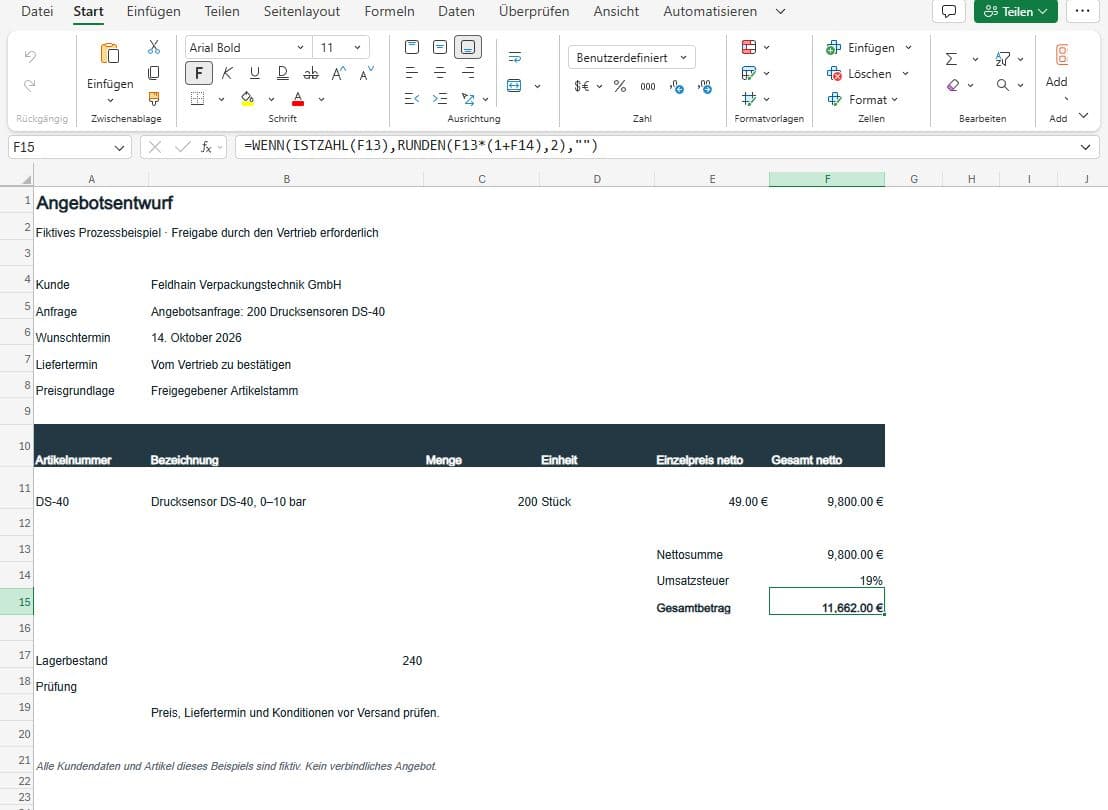Select the Format Painter brush
Screen dimensions: 1108x810
153,99
